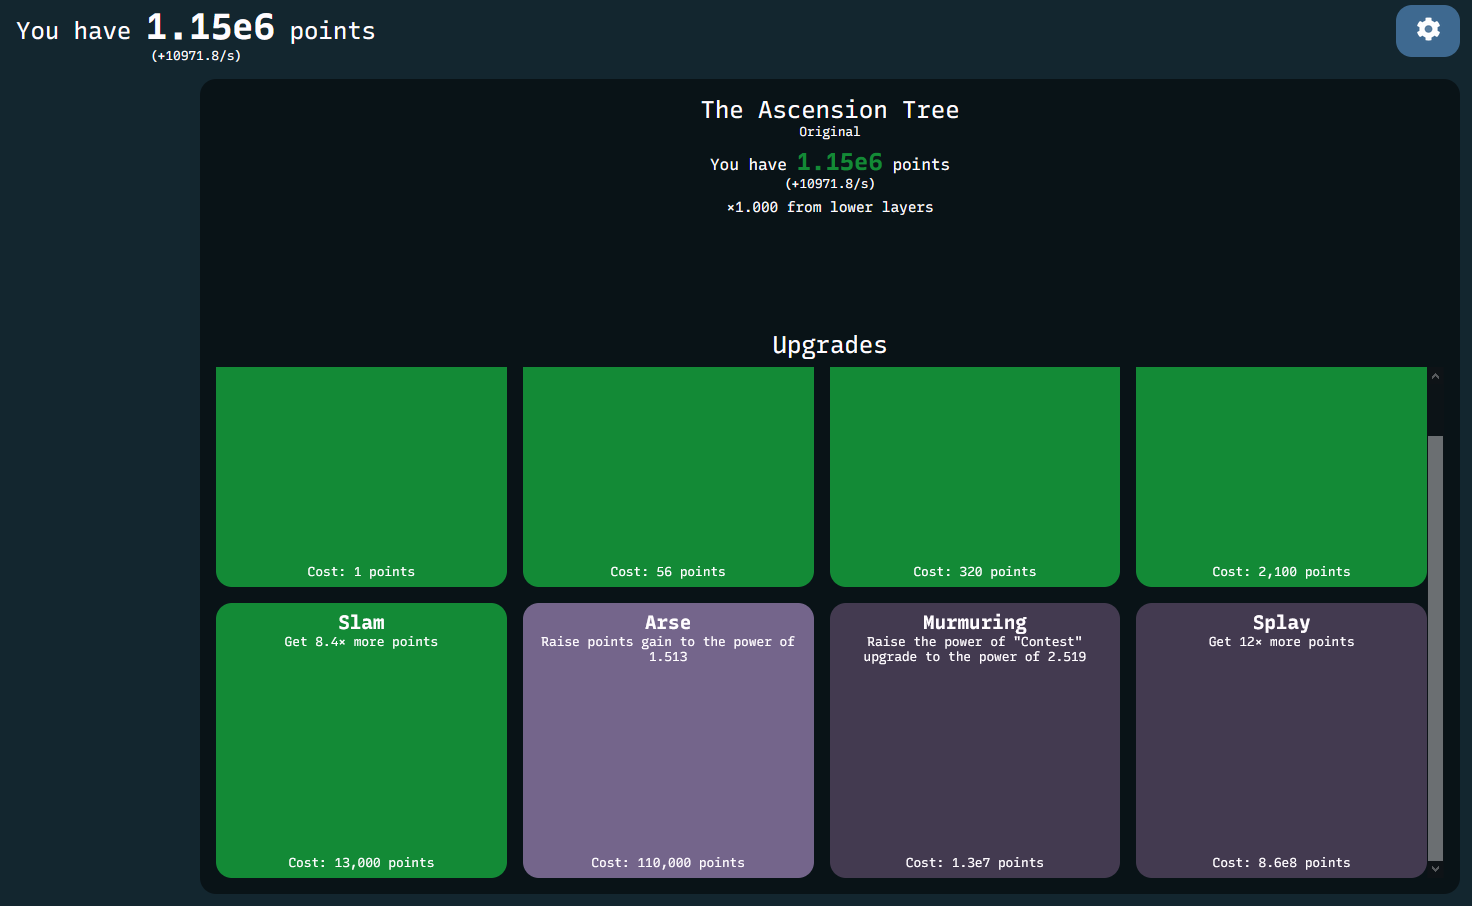Screen dimensions: 1472x906
Task: Click the ×1.000 from lower layers text
Action: click(829, 207)
